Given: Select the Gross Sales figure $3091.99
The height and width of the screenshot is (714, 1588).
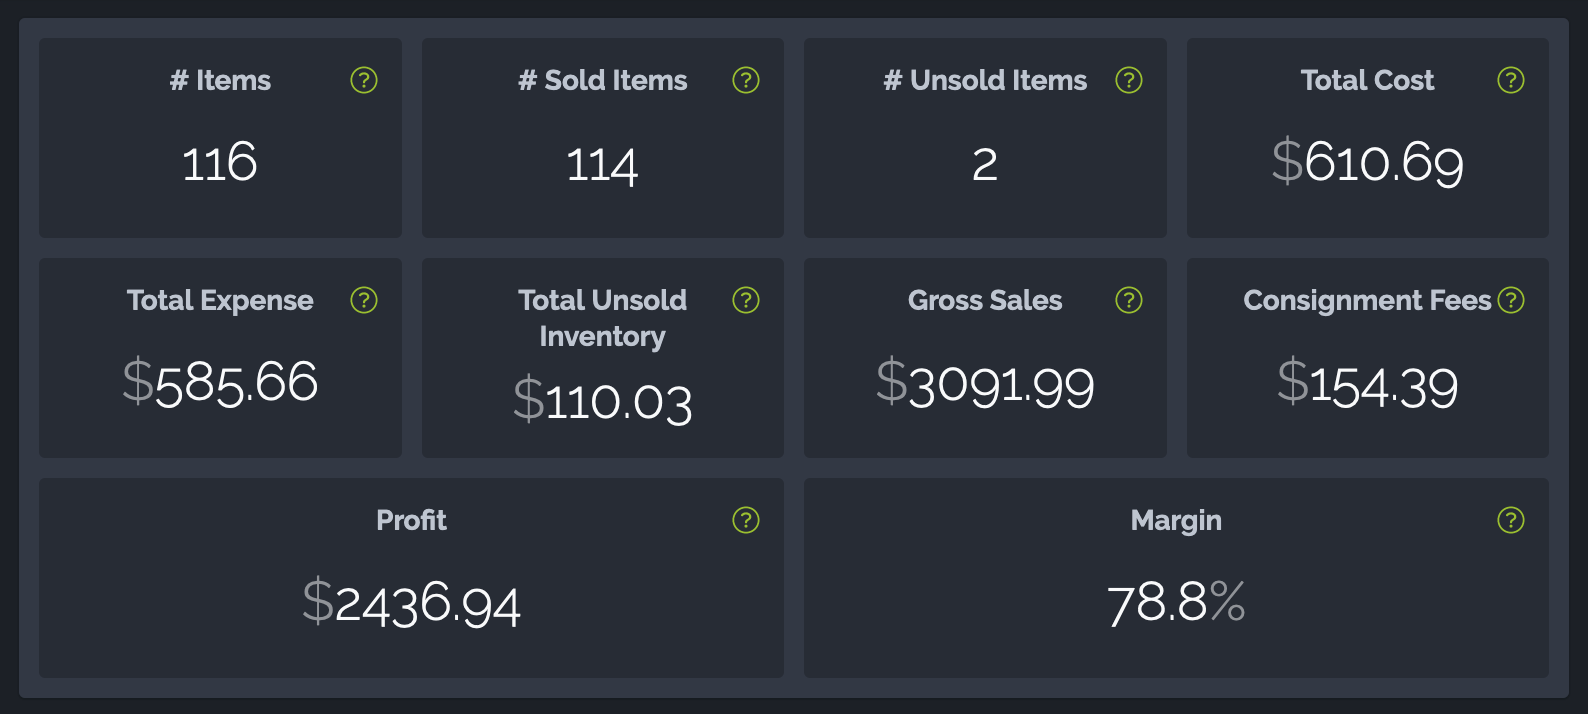Looking at the screenshot, I should click(x=985, y=384).
